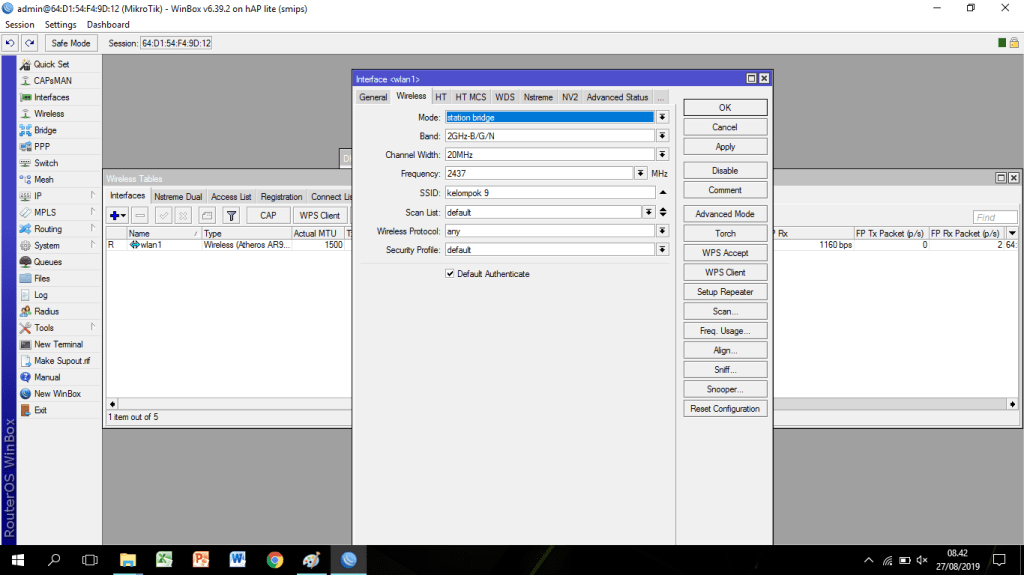Screen dimensions: 1024x575
Task: Open the Radius sidebar item
Action: click(46, 311)
